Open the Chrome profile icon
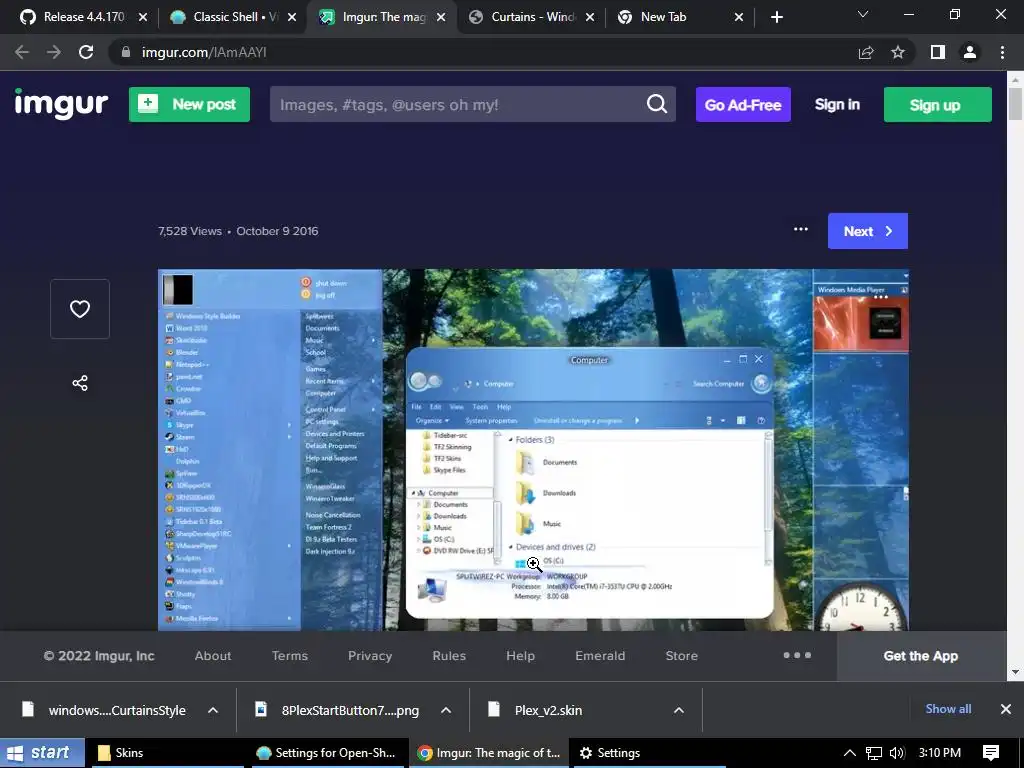The width and height of the screenshot is (1024, 768). [x=970, y=52]
